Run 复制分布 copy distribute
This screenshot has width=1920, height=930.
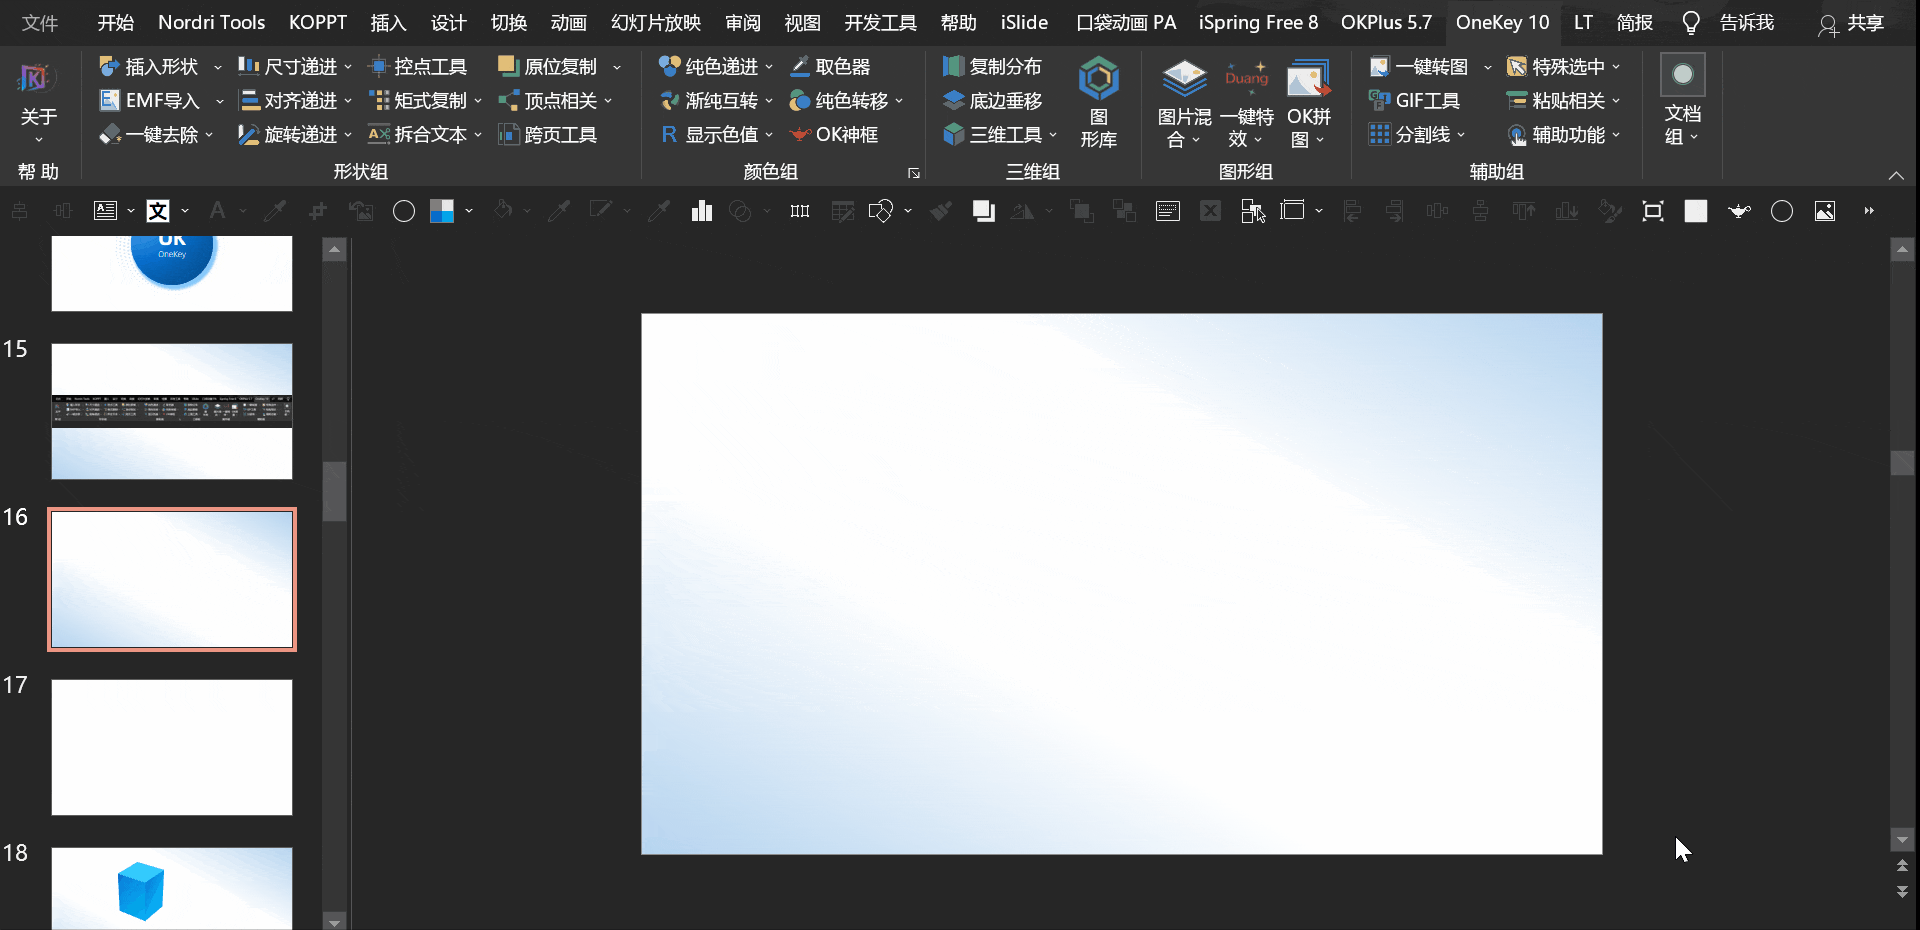992,67
